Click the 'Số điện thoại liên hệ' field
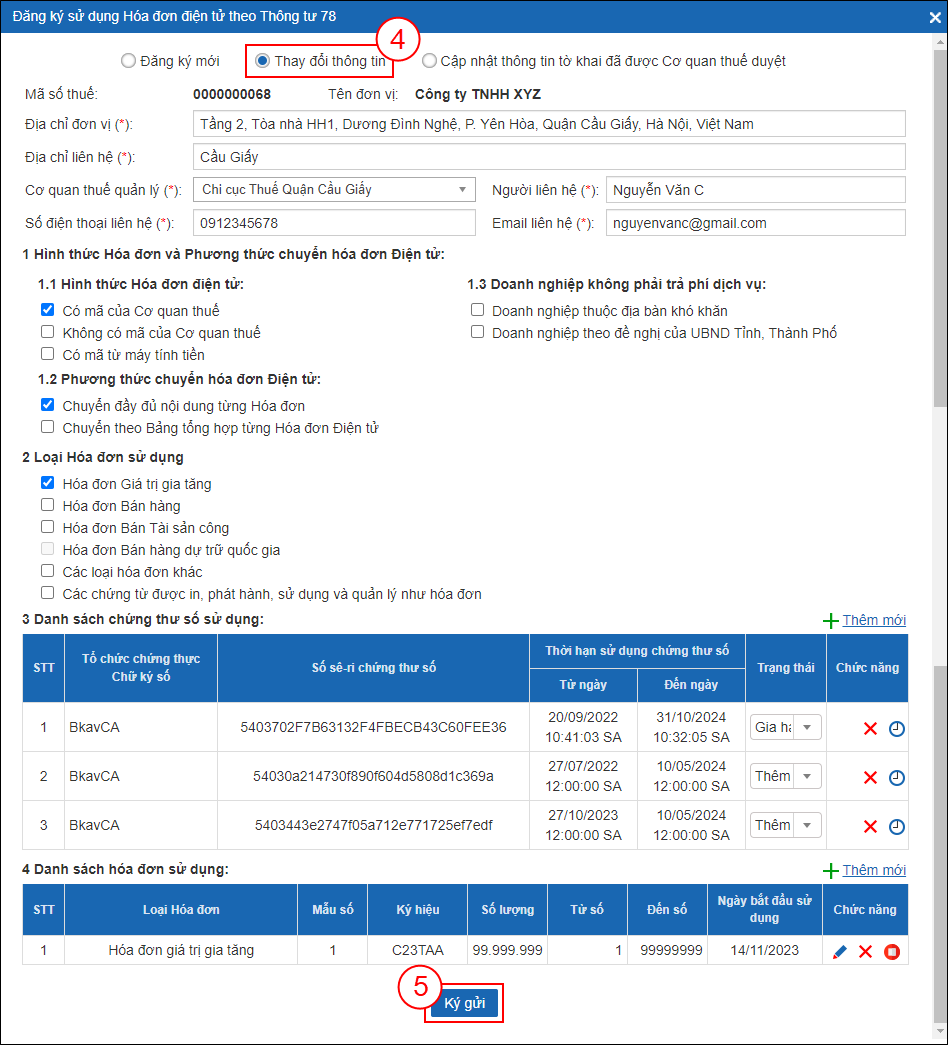 pos(334,223)
